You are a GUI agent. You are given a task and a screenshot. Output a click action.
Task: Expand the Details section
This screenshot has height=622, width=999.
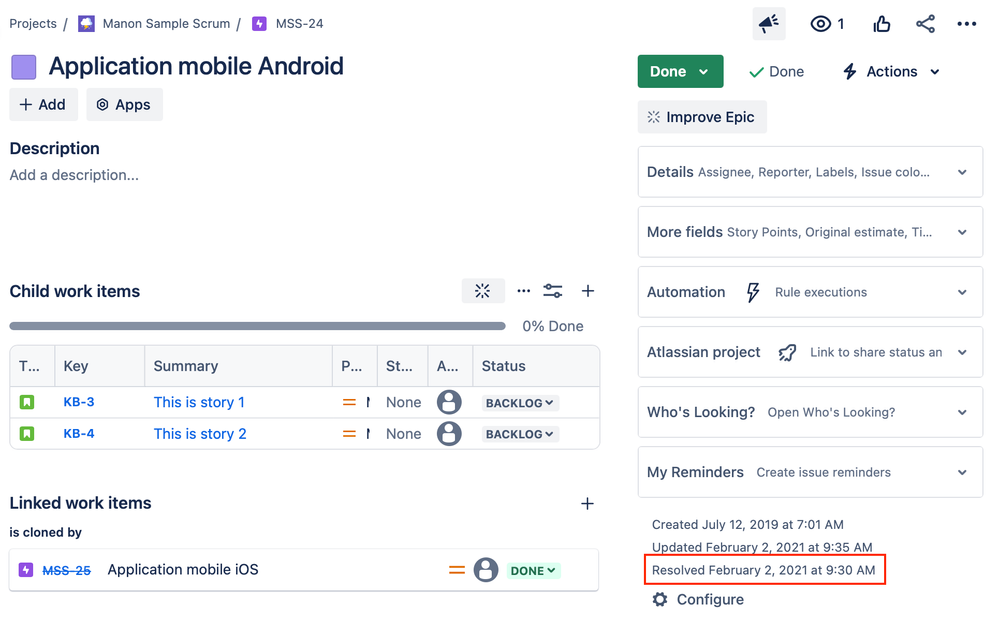[810, 172]
